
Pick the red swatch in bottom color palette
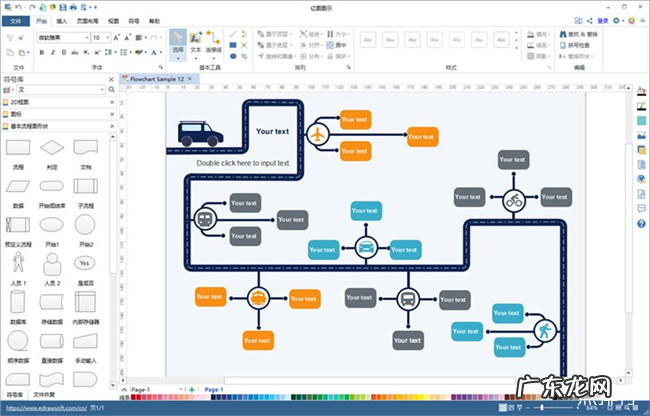coord(136,398)
